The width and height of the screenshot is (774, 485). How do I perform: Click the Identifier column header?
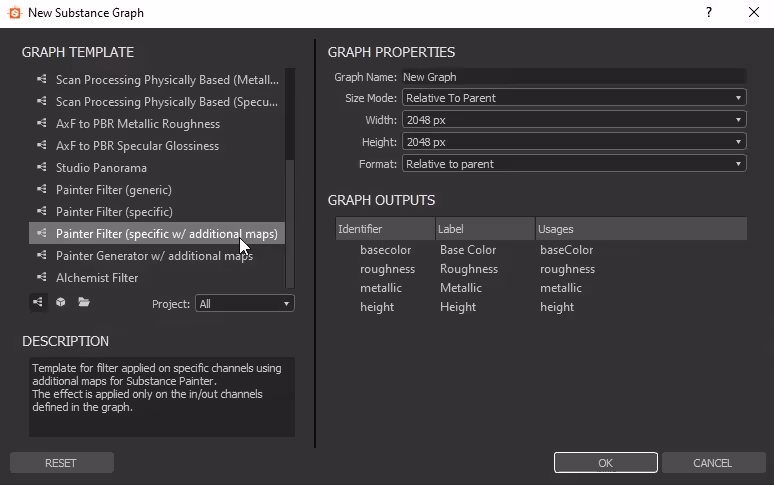point(385,229)
